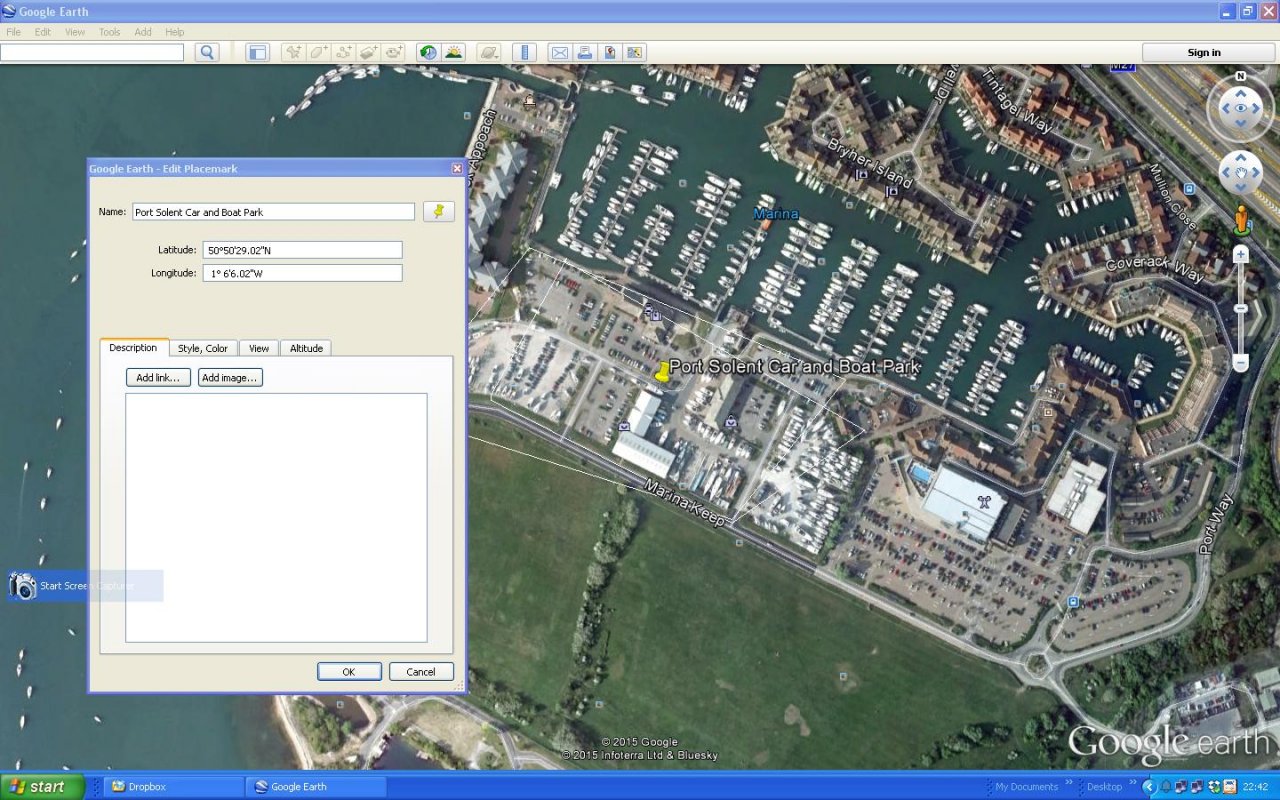Open the View menu

point(75,32)
